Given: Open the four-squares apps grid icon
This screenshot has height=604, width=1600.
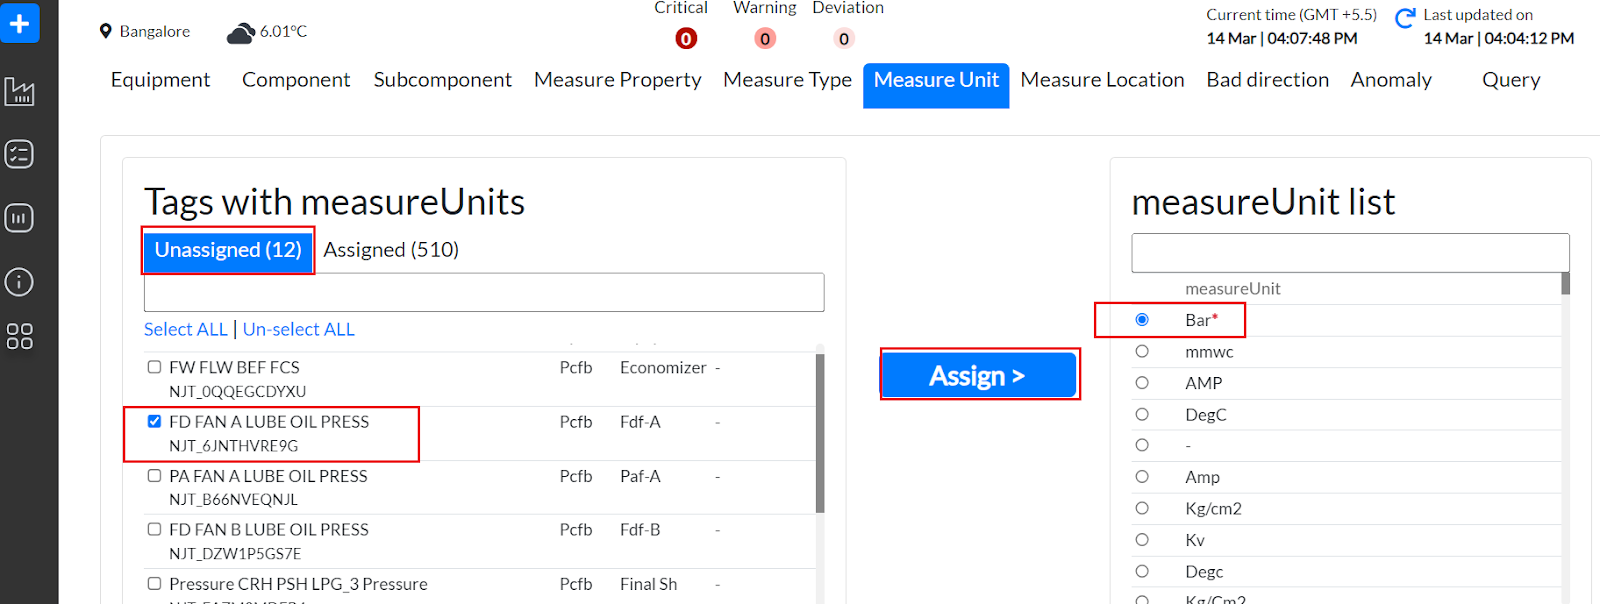Looking at the screenshot, I should pyautogui.click(x=19, y=336).
